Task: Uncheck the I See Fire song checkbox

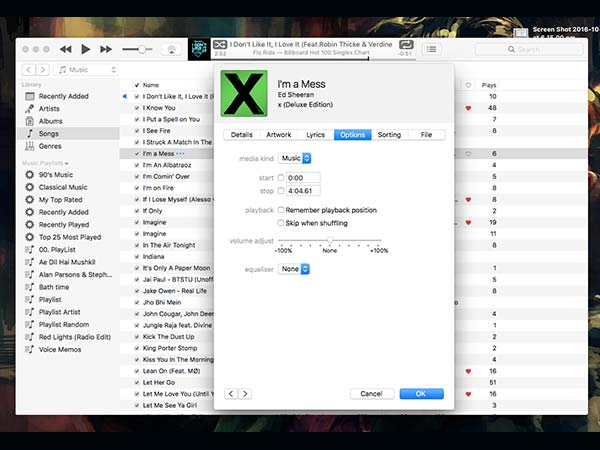Action: click(137, 131)
